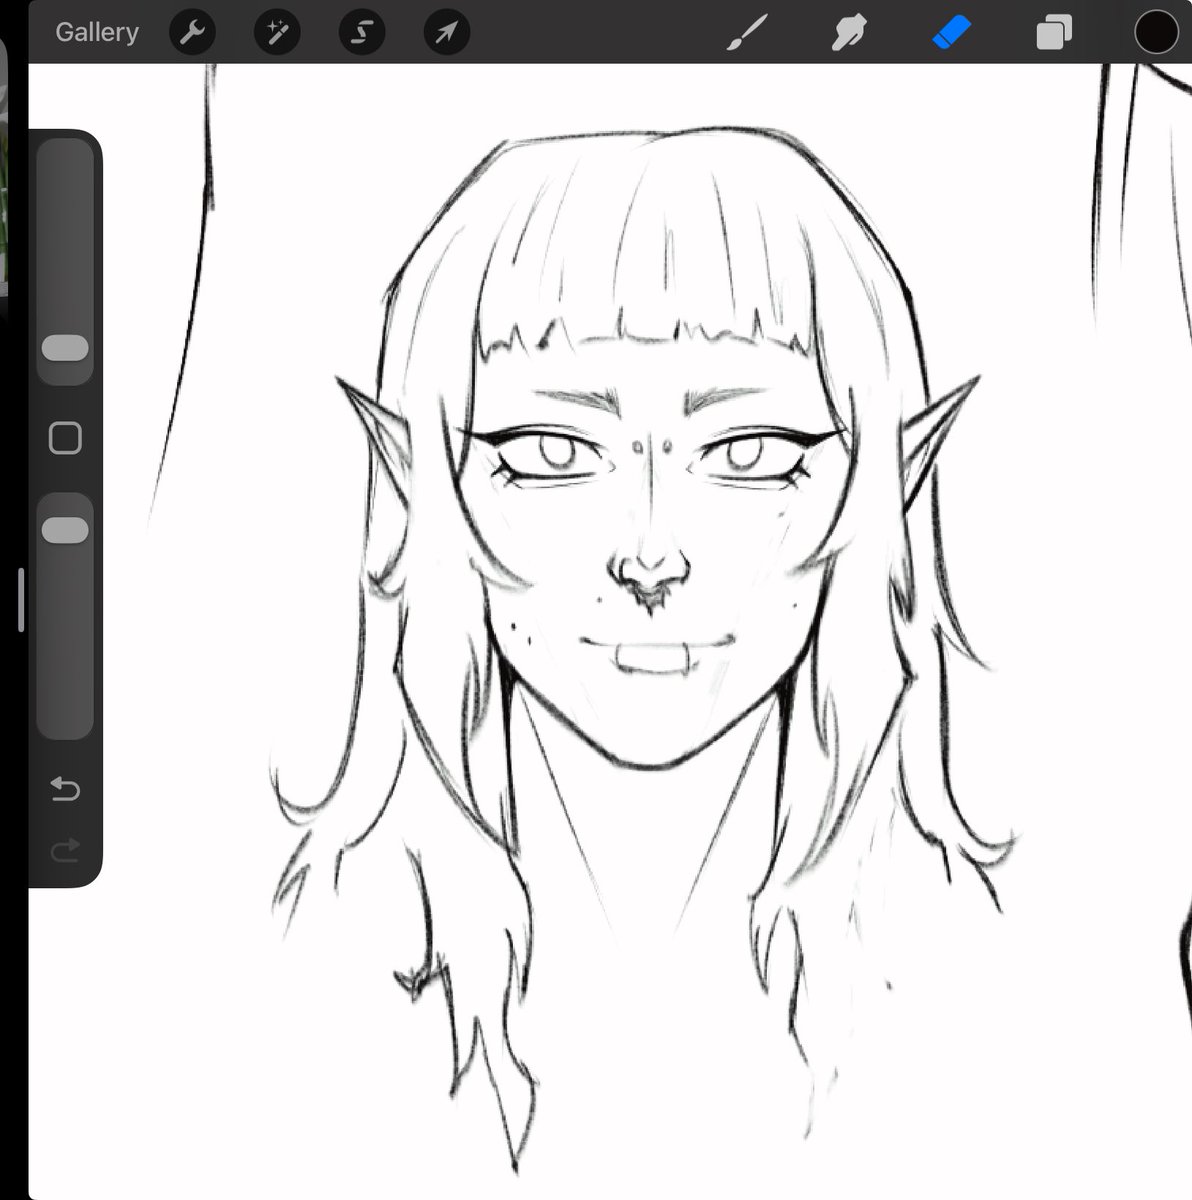1192x1200 pixels.
Task: Open the Actions wrench menu
Action: (x=192, y=32)
